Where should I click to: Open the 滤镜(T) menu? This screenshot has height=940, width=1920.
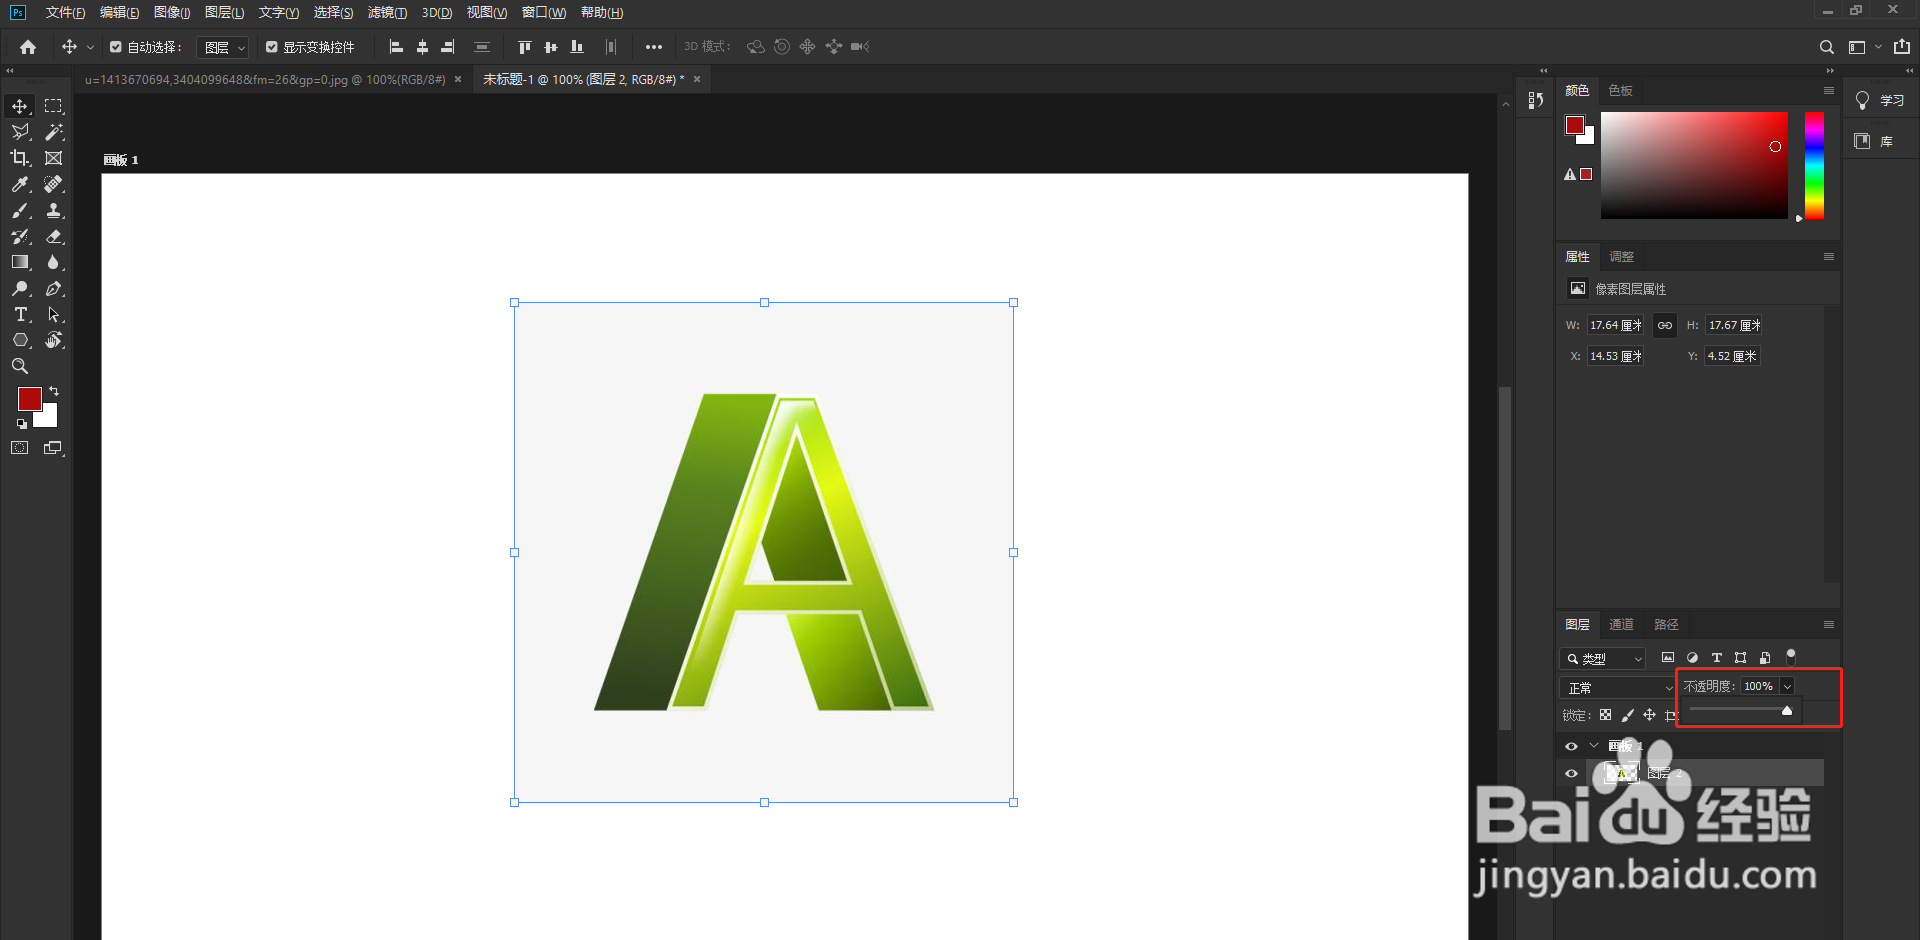point(387,13)
